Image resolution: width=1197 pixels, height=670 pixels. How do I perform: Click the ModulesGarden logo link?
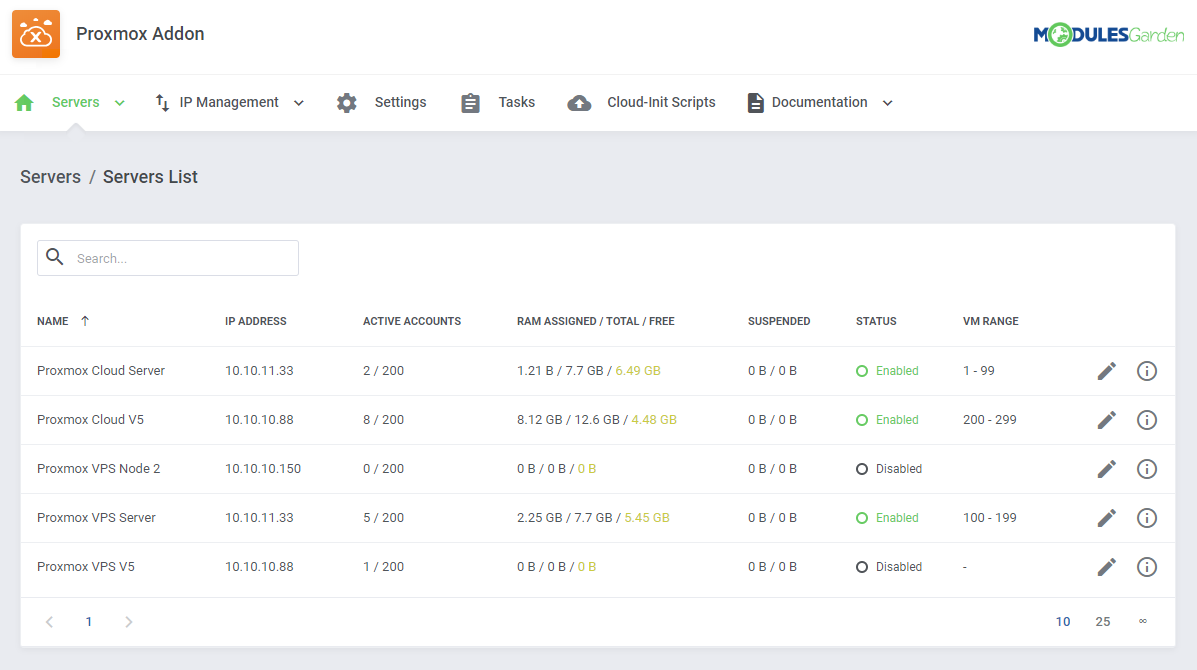click(1108, 33)
